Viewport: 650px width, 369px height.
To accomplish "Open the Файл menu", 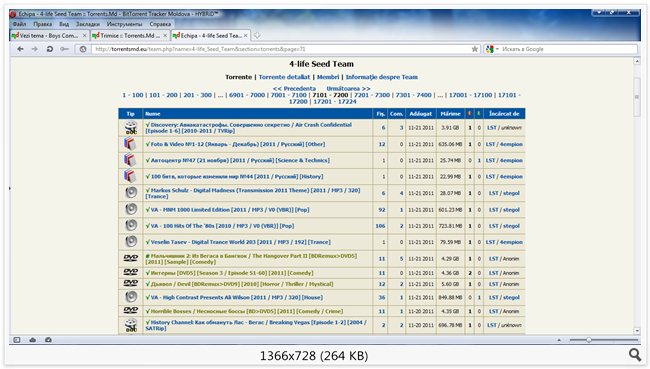I will 19,24.
